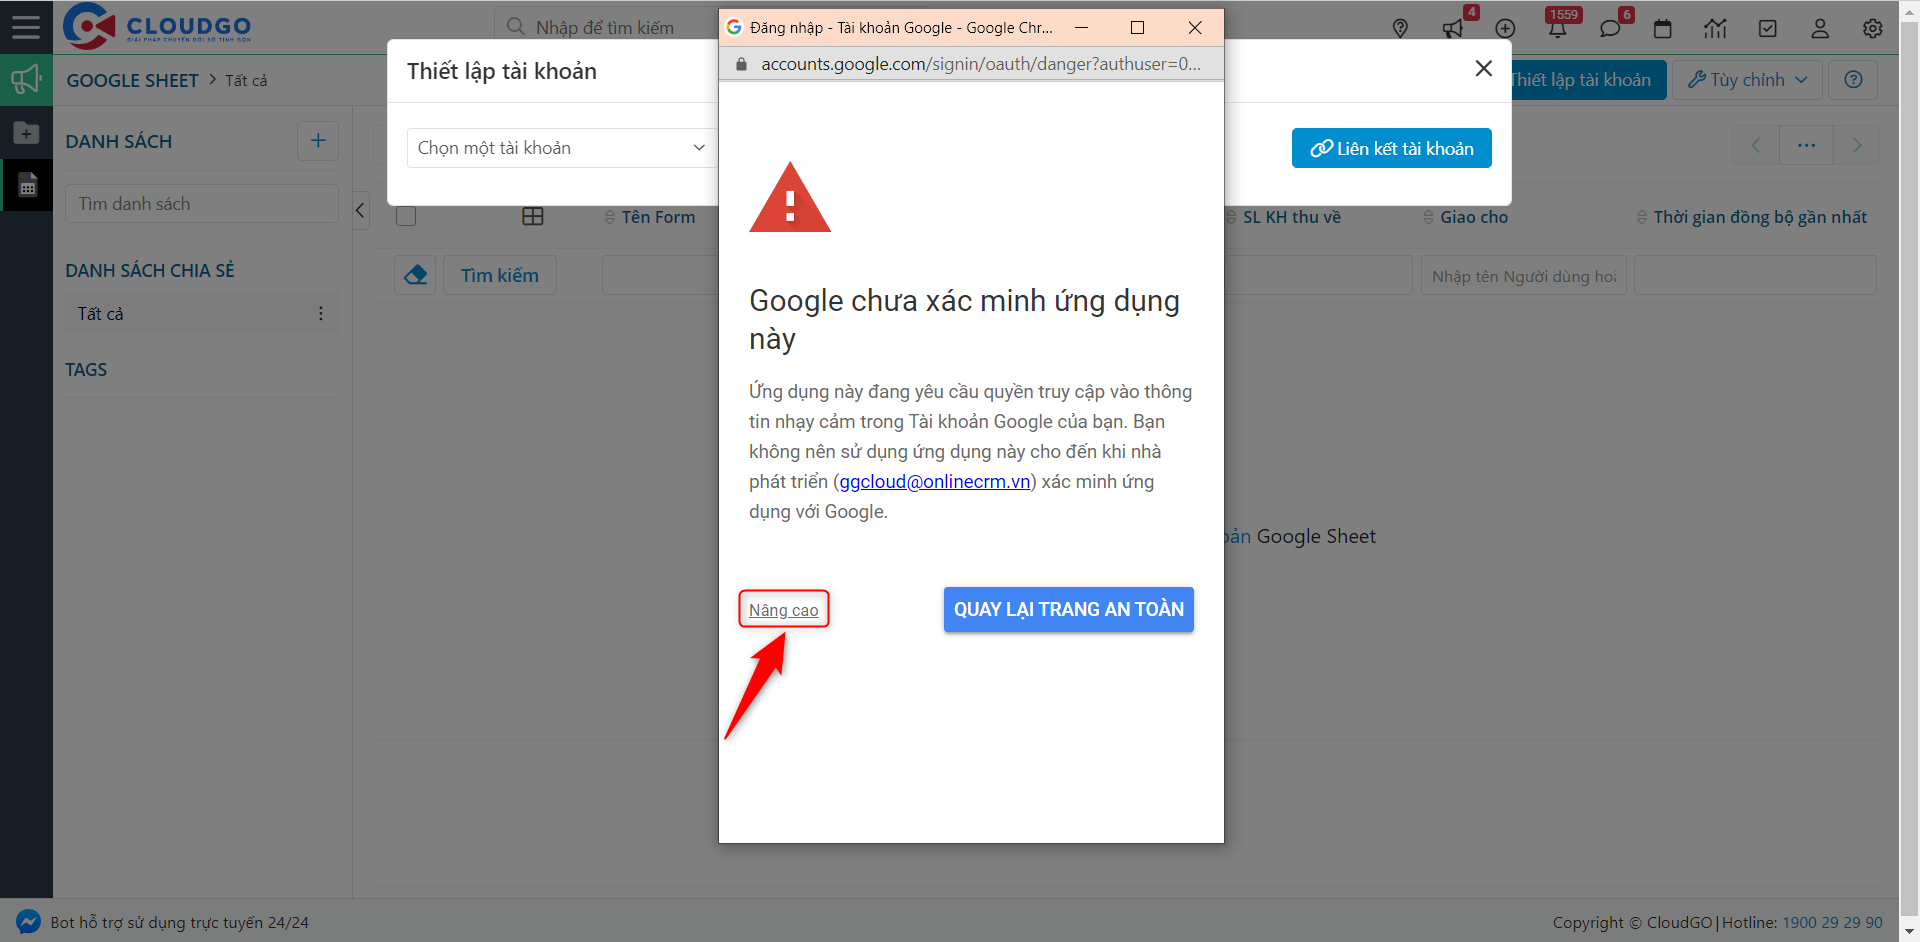Expand the Chọn một tài khoản dropdown
Screen dimensions: 1920x942
point(560,148)
